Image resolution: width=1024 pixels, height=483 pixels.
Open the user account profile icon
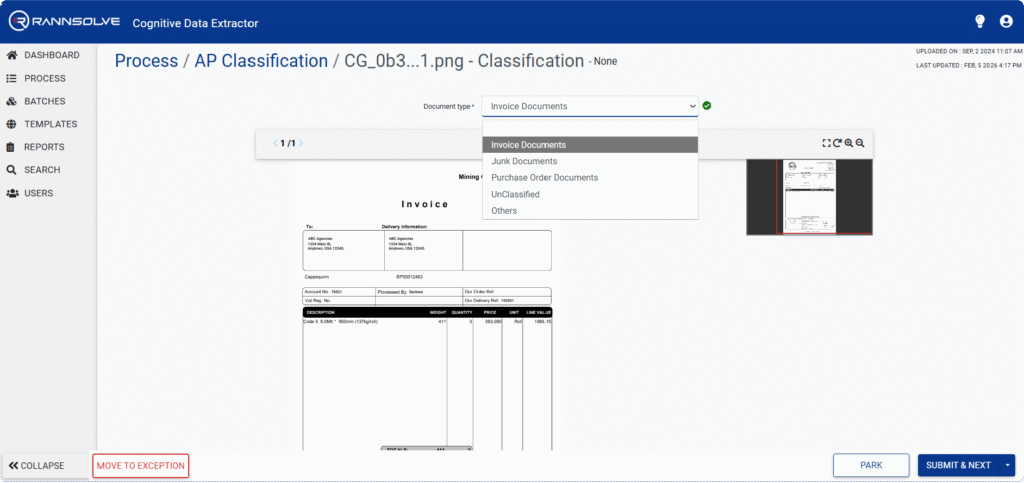click(x=1006, y=21)
